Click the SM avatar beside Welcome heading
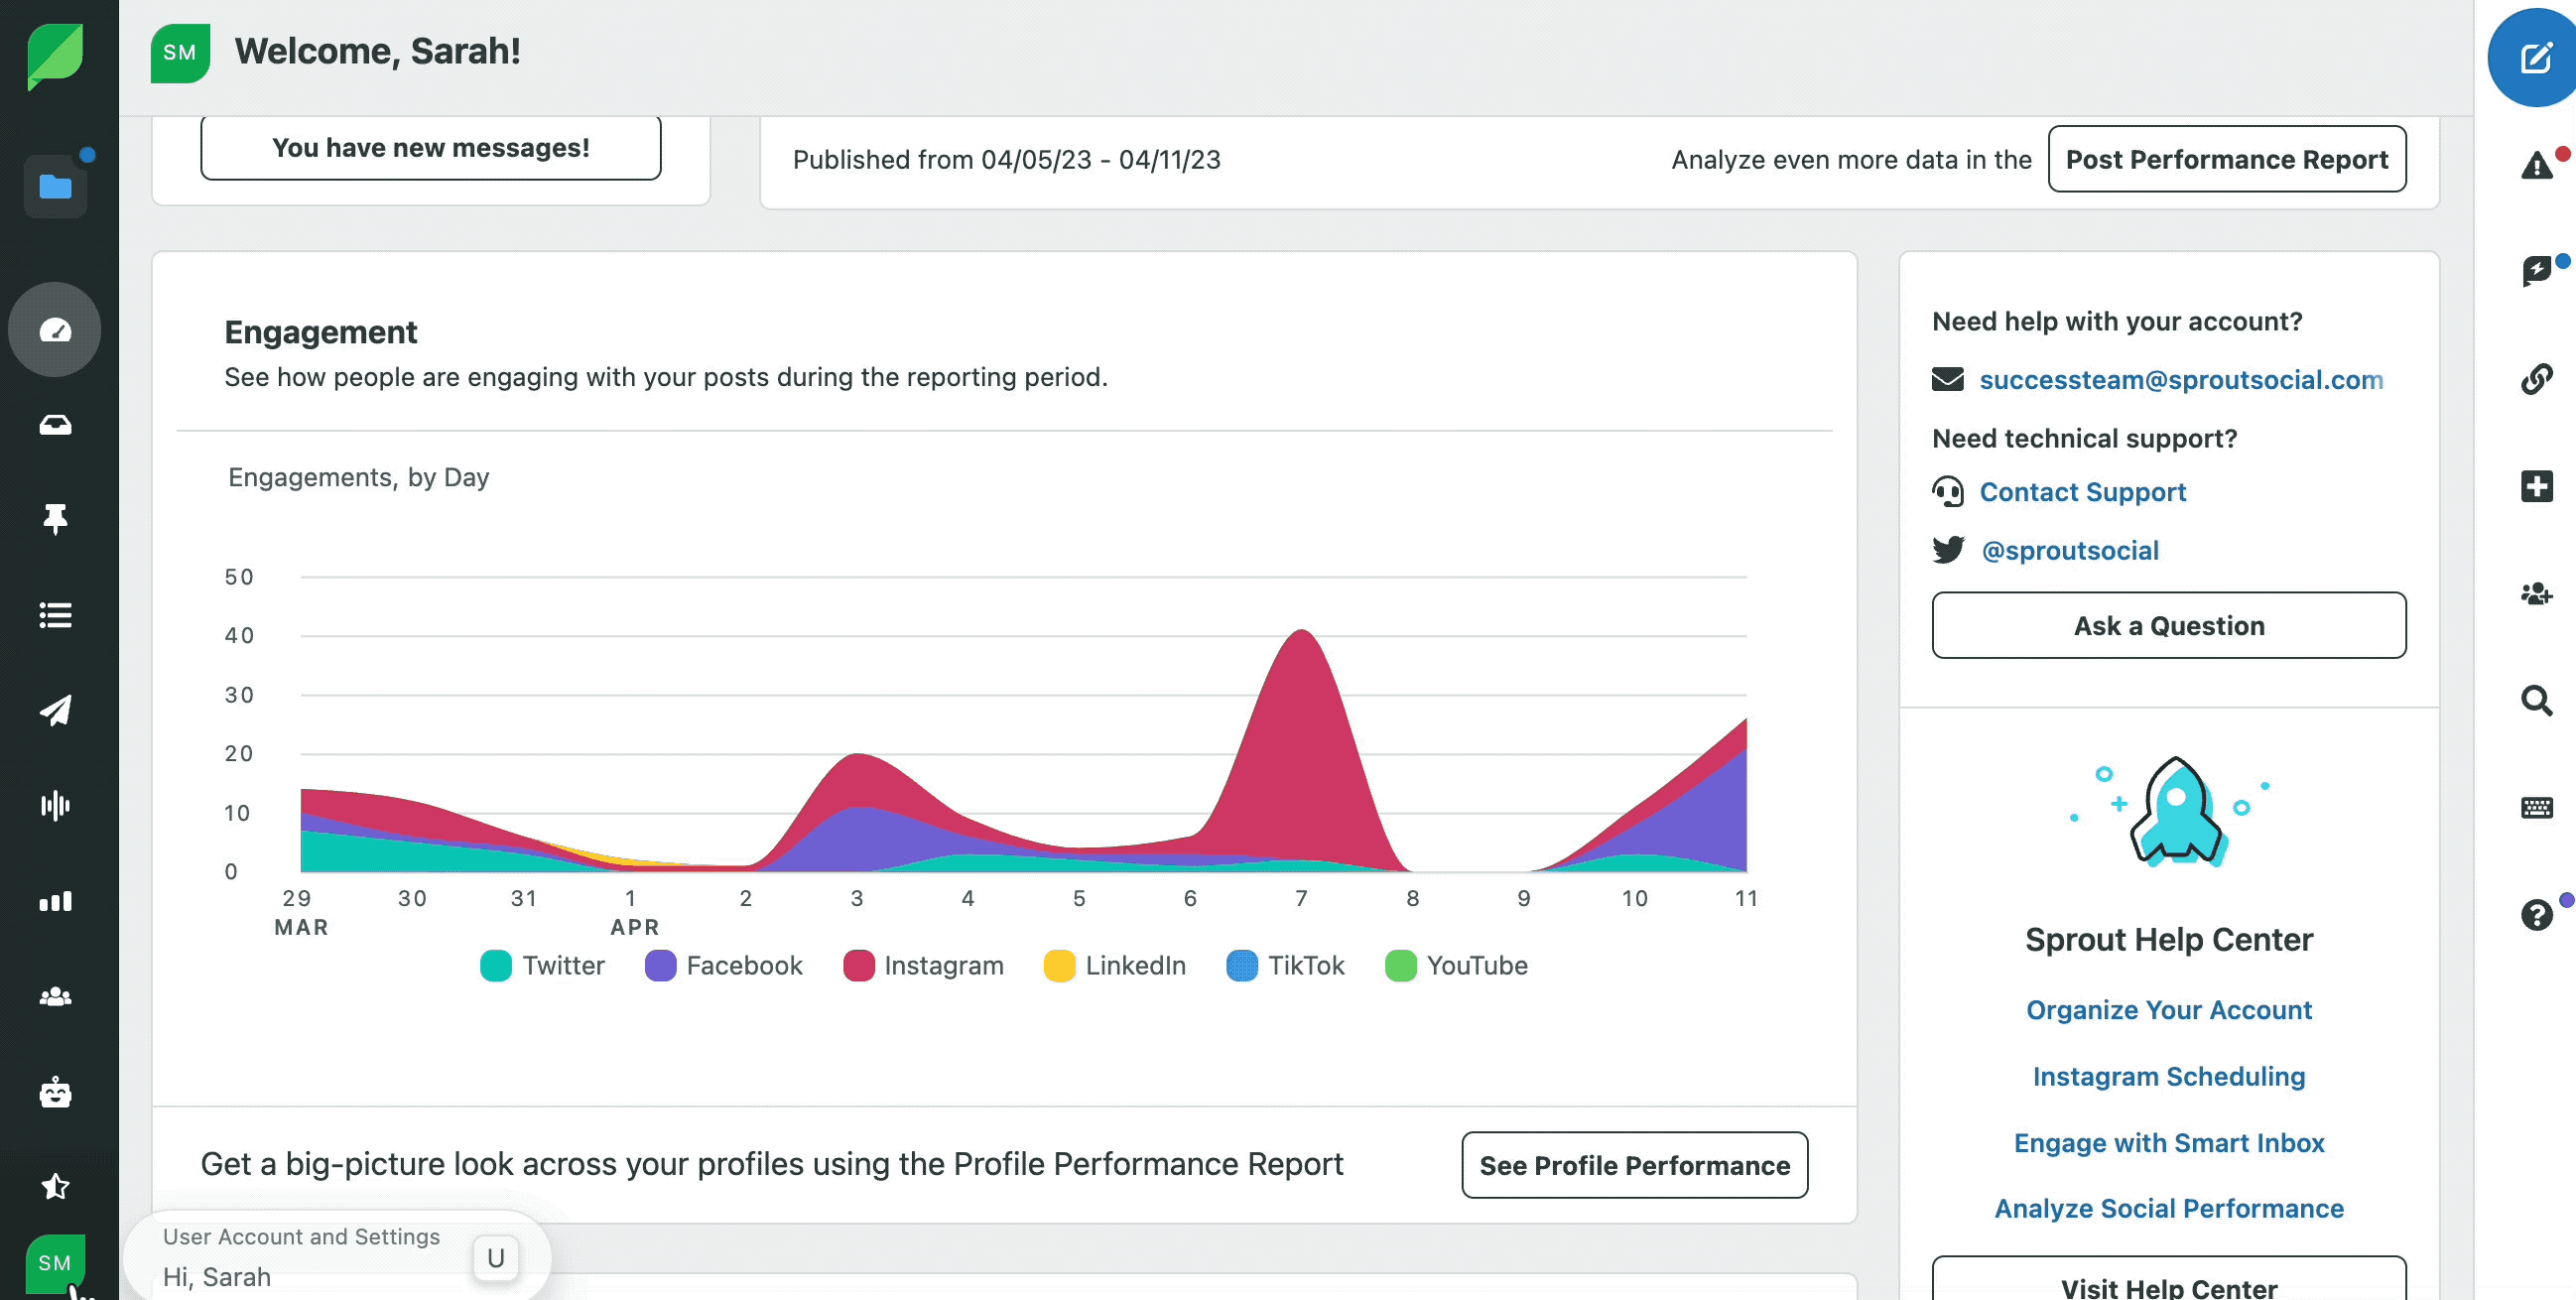Viewport: 2576px width, 1300px height. click(x=180, y=53)
